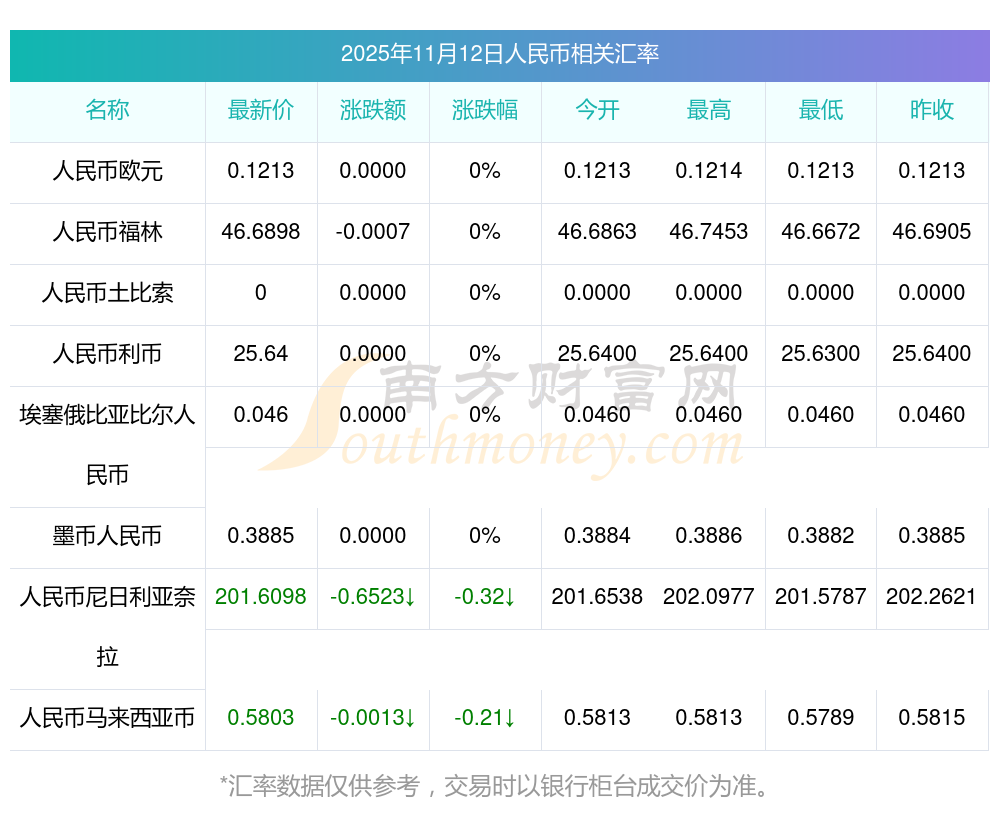
Task: Click the green 201.6098 latest price
Action: click(x=261, y=597)
